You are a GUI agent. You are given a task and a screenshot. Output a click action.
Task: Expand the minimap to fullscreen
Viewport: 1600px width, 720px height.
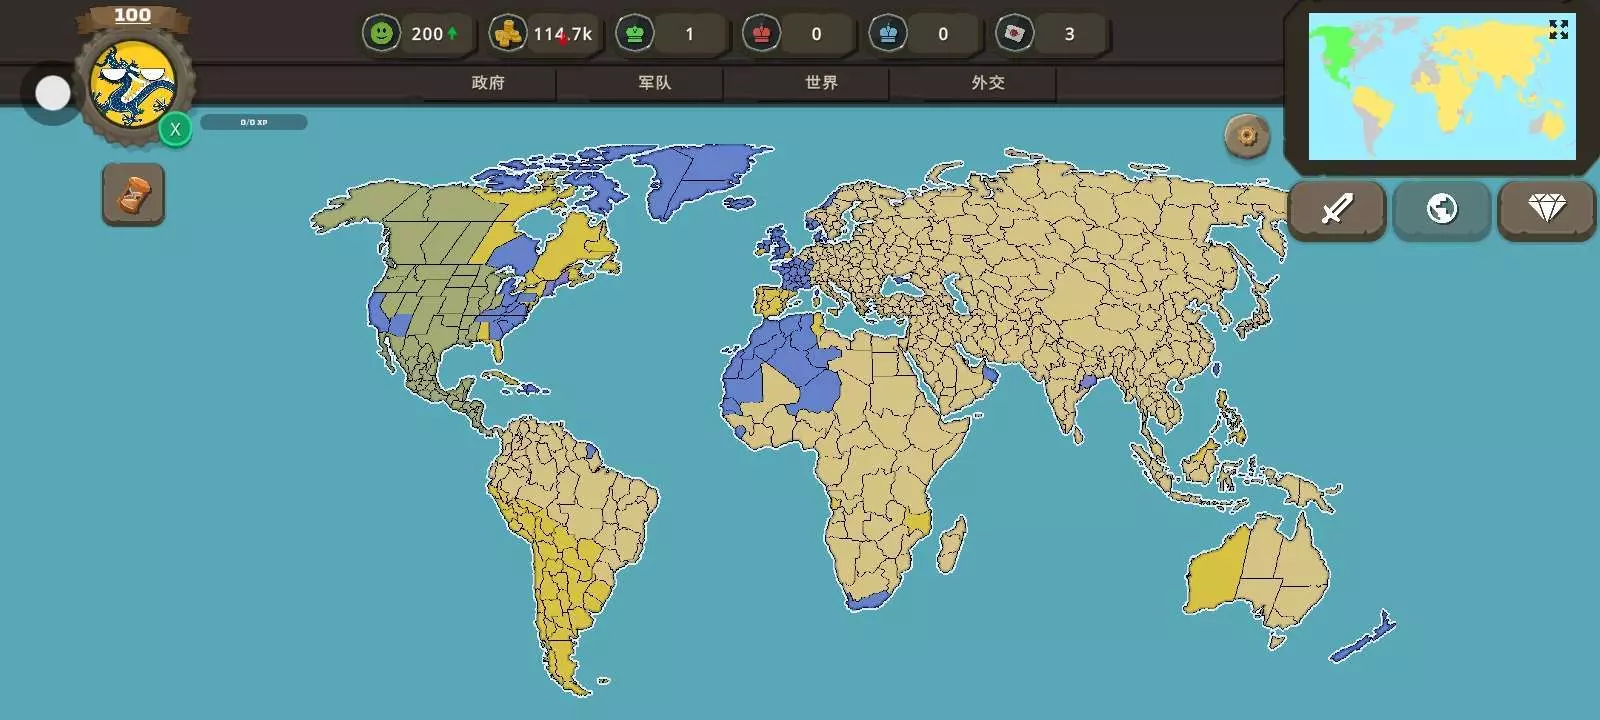point(1558,30)
